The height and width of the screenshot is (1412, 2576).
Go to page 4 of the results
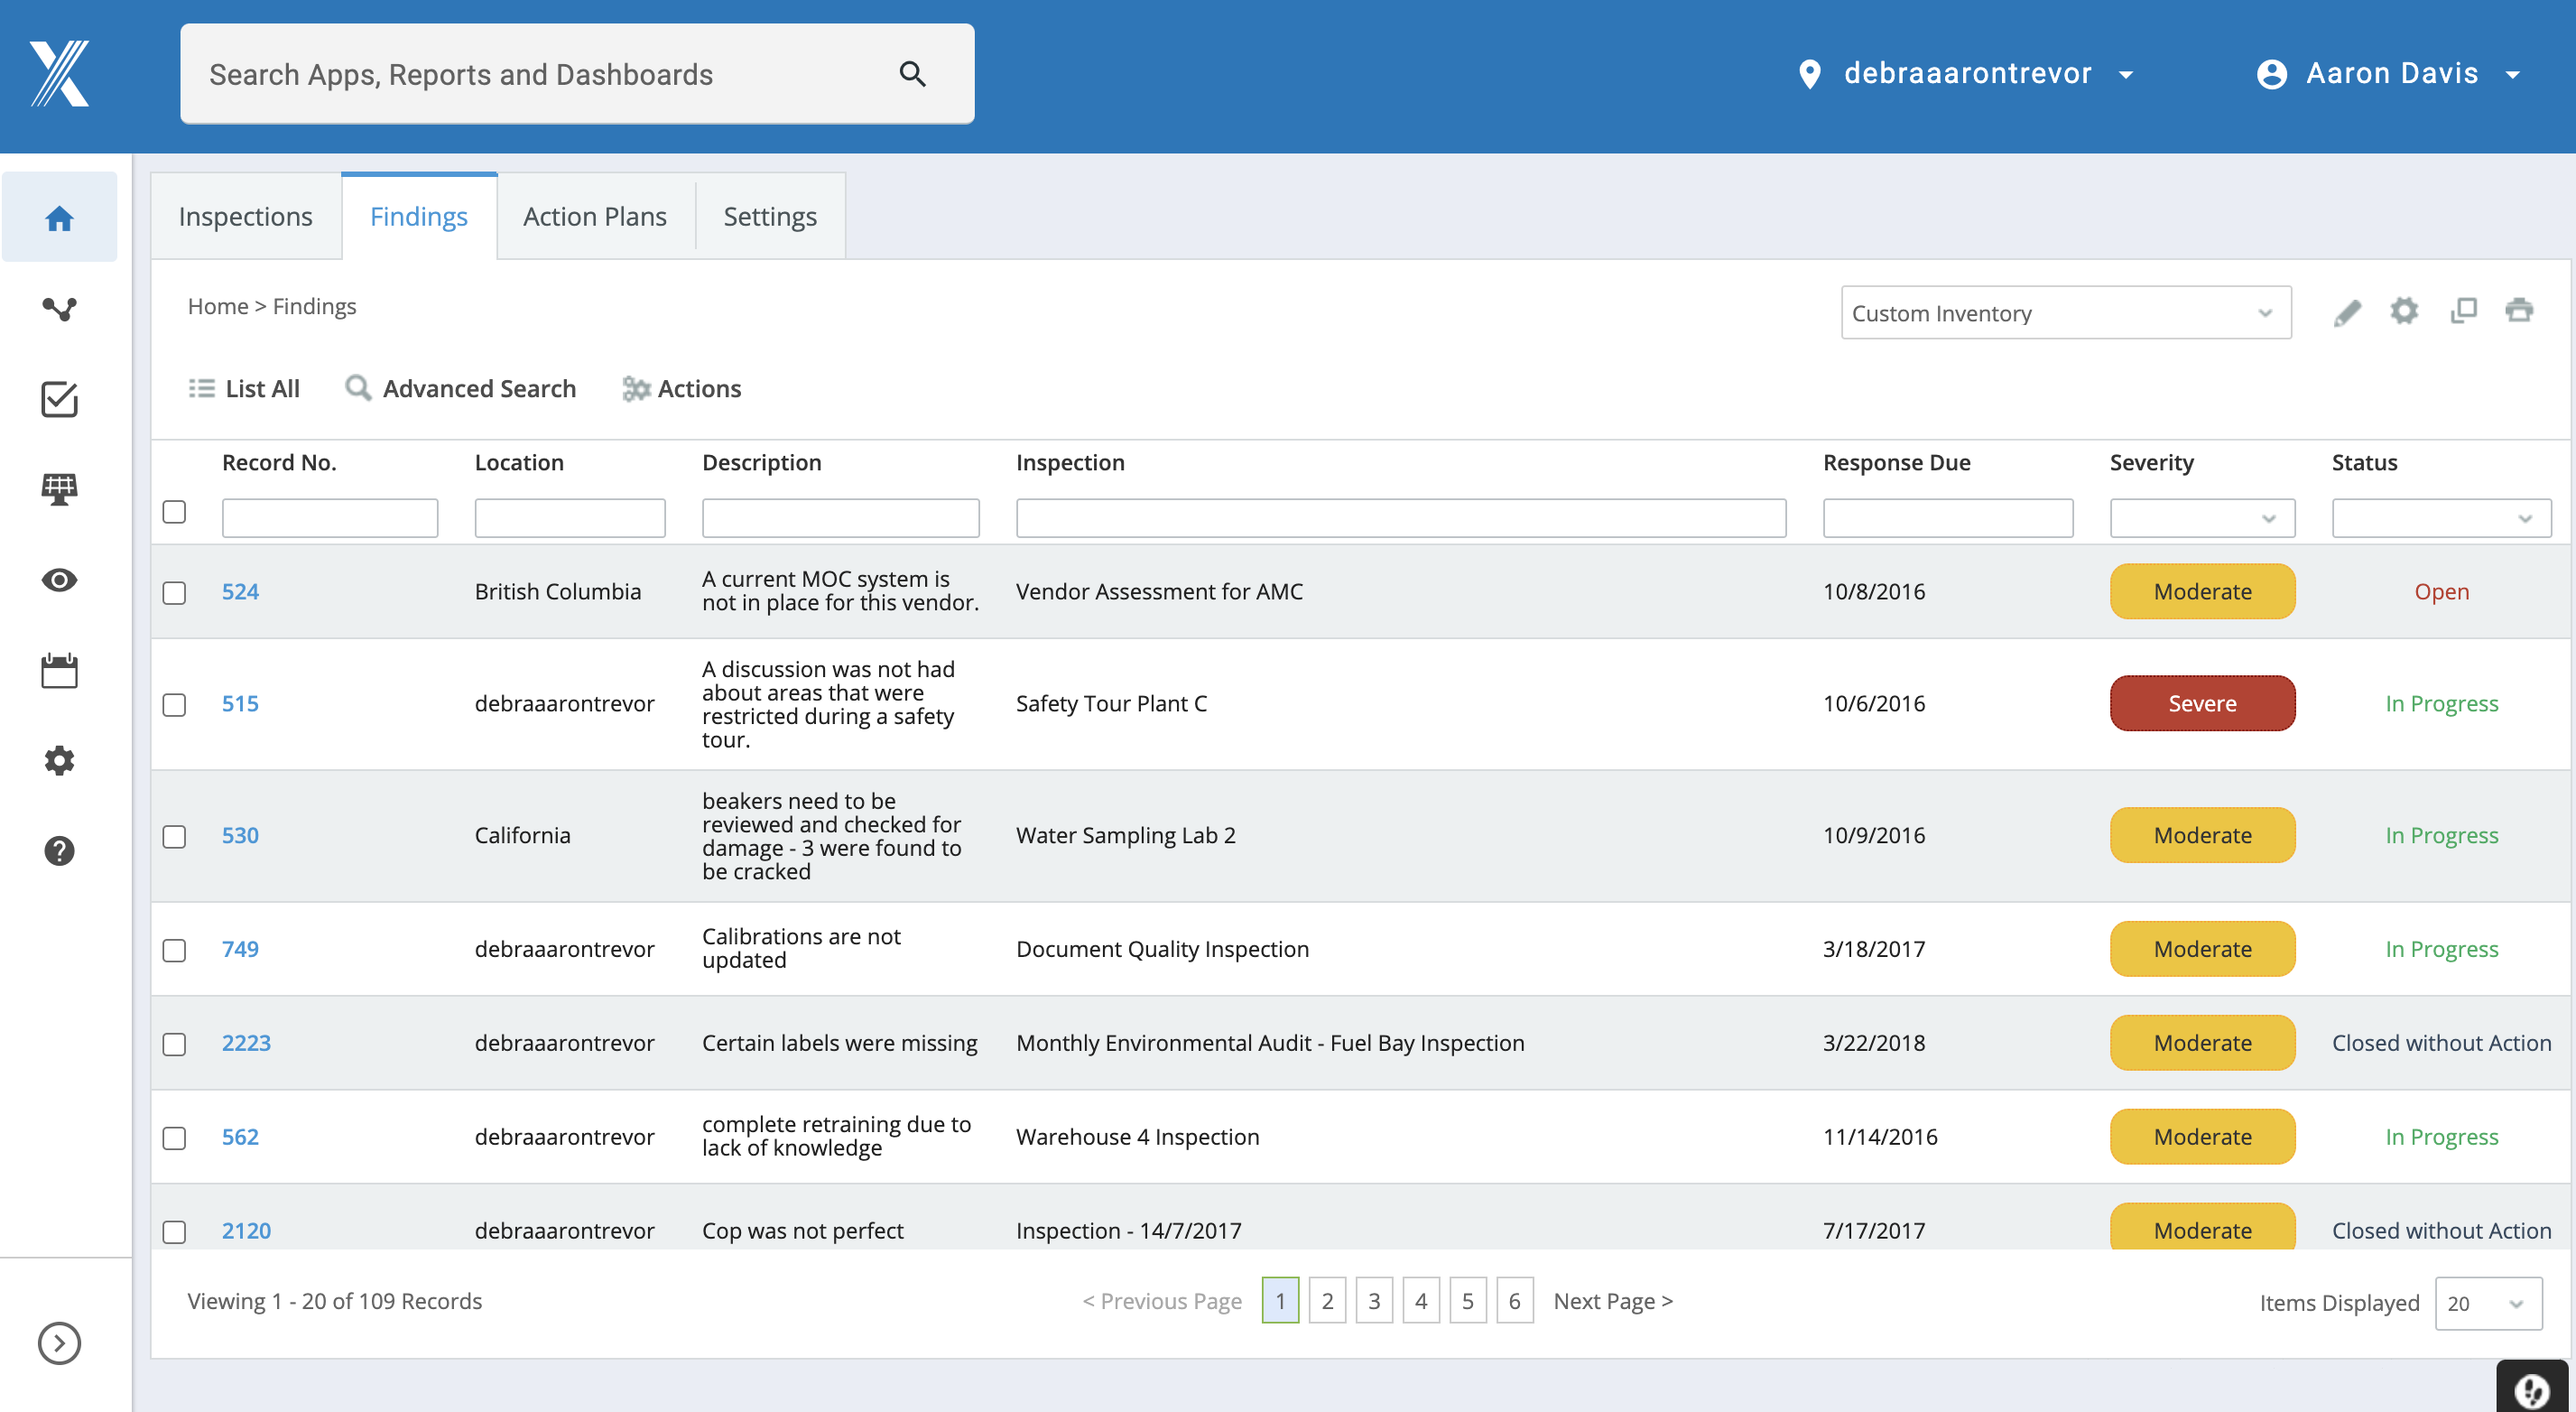1421,1300
